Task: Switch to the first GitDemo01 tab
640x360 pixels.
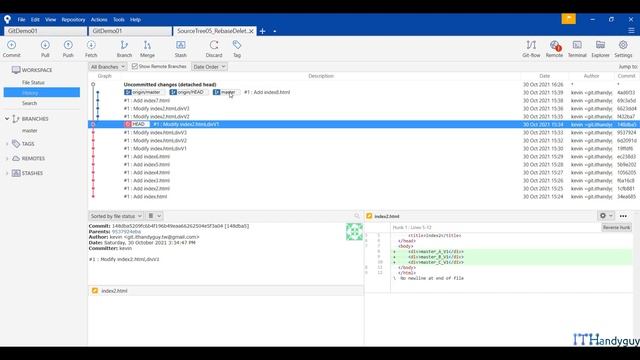Action: pos(45,31)
